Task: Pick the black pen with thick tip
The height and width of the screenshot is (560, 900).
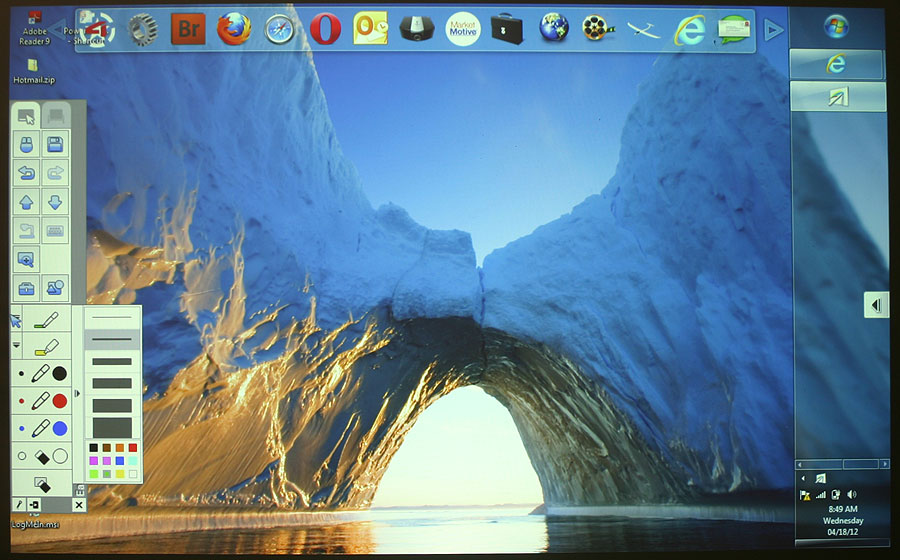Action: coord(60,374)
